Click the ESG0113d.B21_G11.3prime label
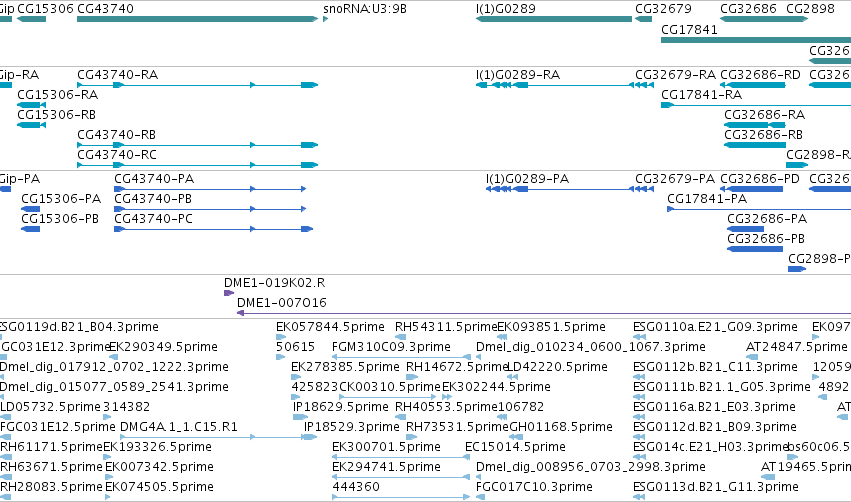851x502 pixels. click(715, 487)
